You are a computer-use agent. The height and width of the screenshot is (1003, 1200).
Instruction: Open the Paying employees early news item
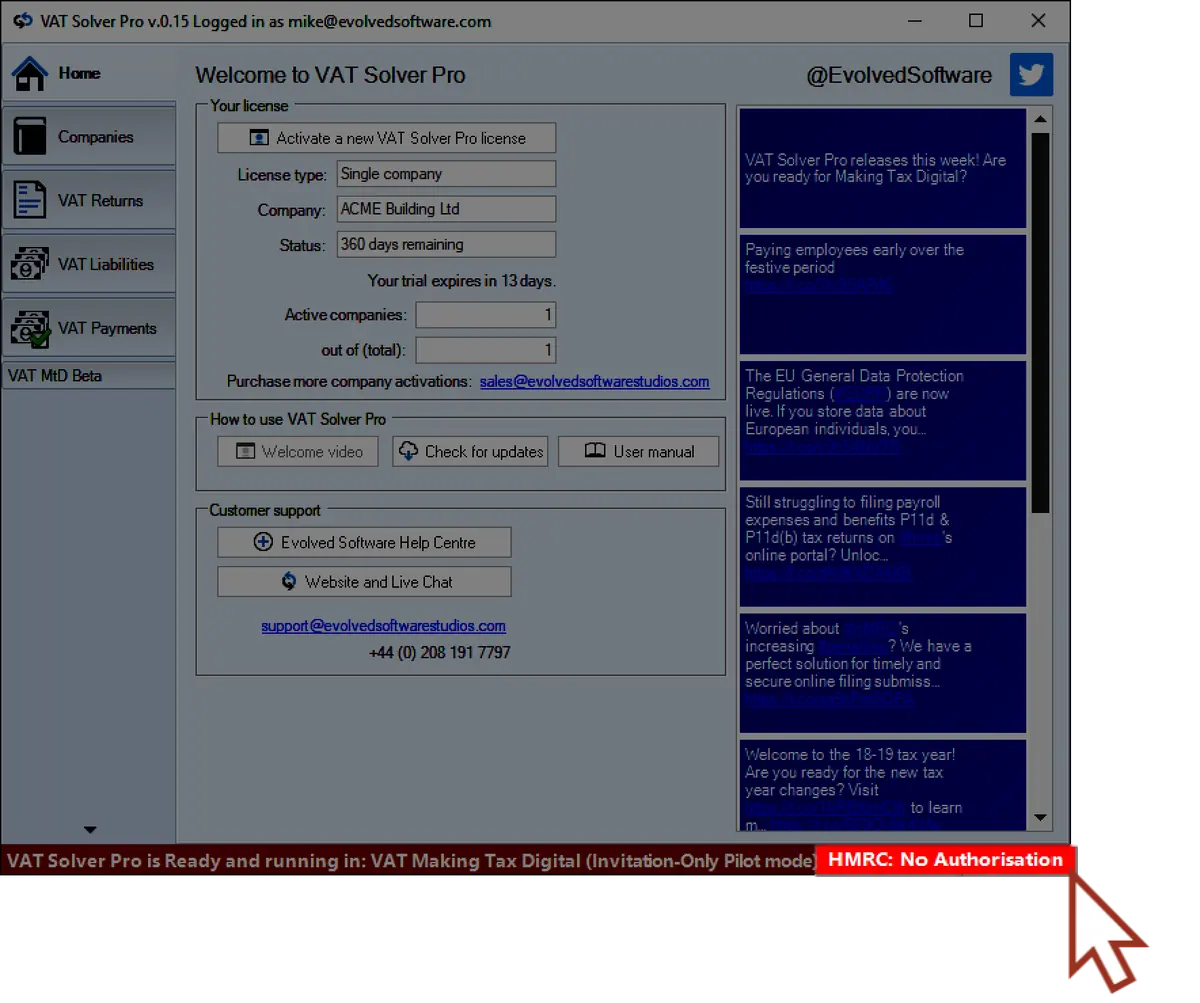pyautogui.click(x=882, y=293)
